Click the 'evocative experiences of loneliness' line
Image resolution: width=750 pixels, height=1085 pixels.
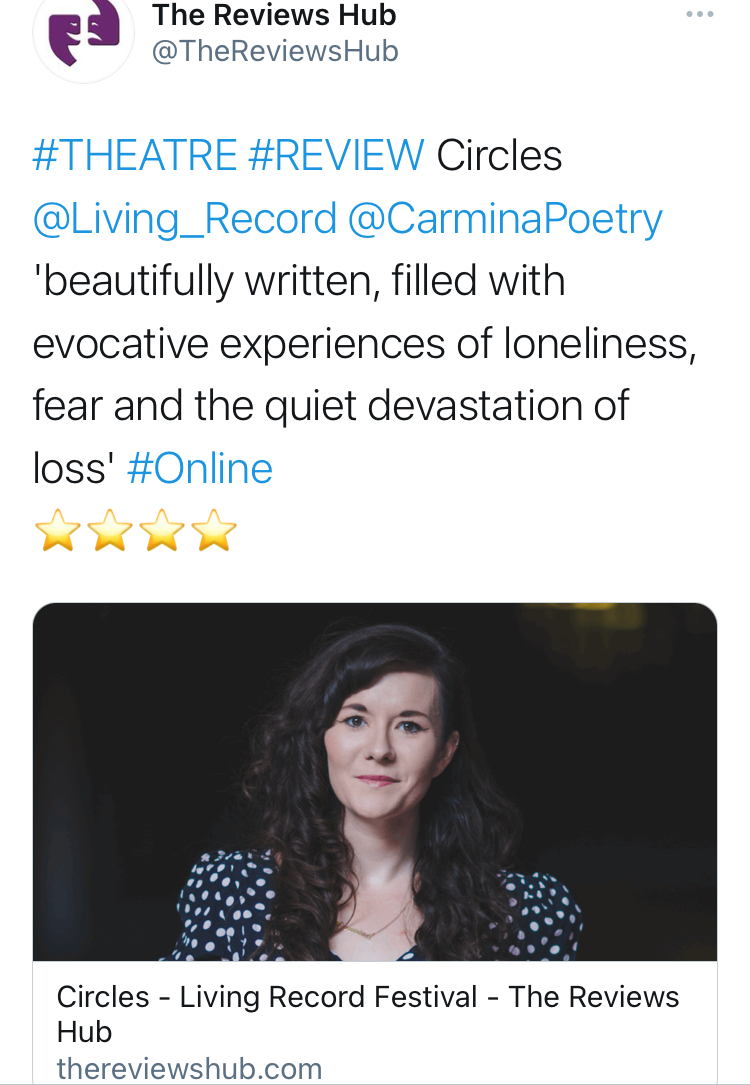(364, 344)
